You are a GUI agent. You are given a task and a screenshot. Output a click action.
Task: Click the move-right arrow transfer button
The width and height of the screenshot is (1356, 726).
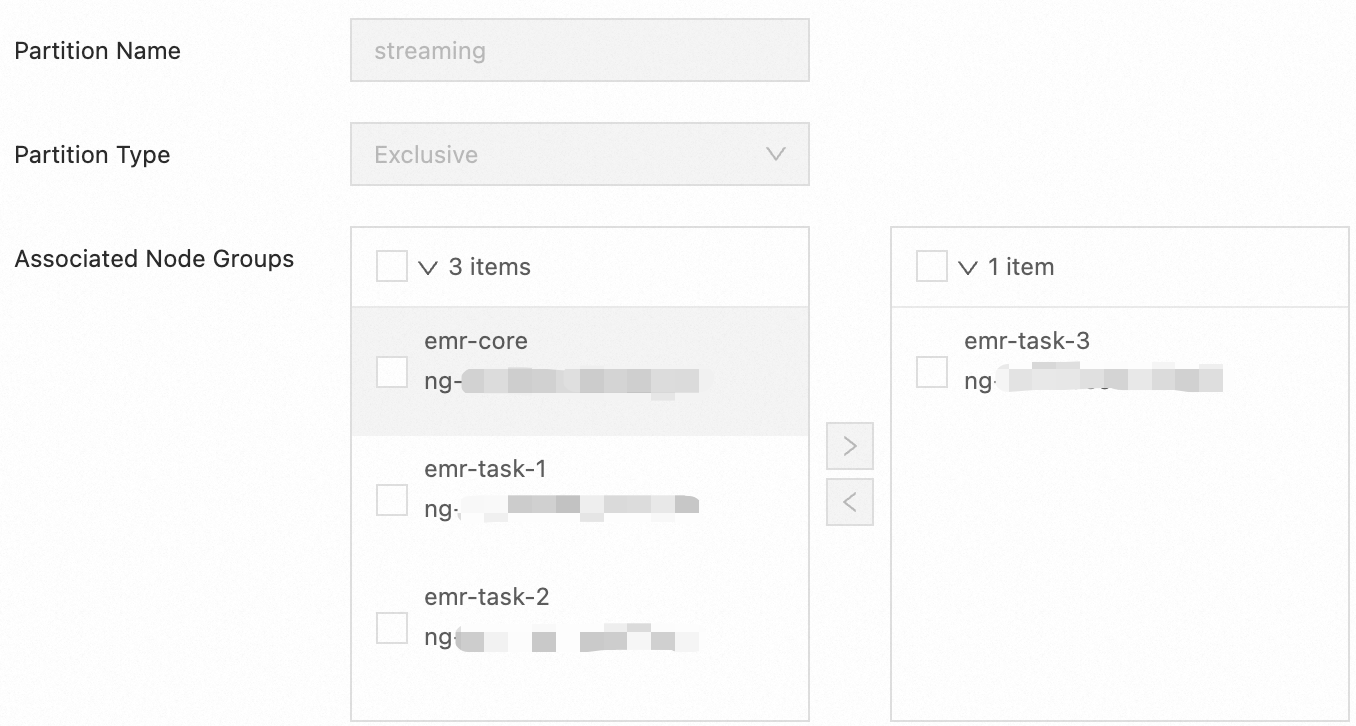(x=850, y=446)
